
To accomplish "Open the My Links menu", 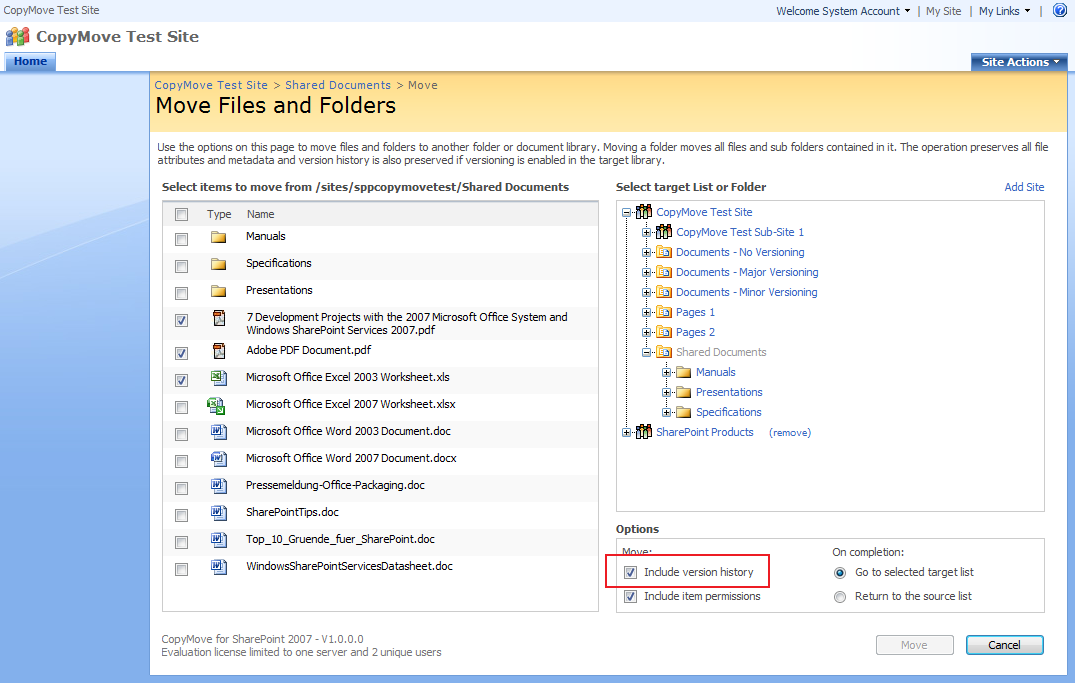I will pos(1004,11).
